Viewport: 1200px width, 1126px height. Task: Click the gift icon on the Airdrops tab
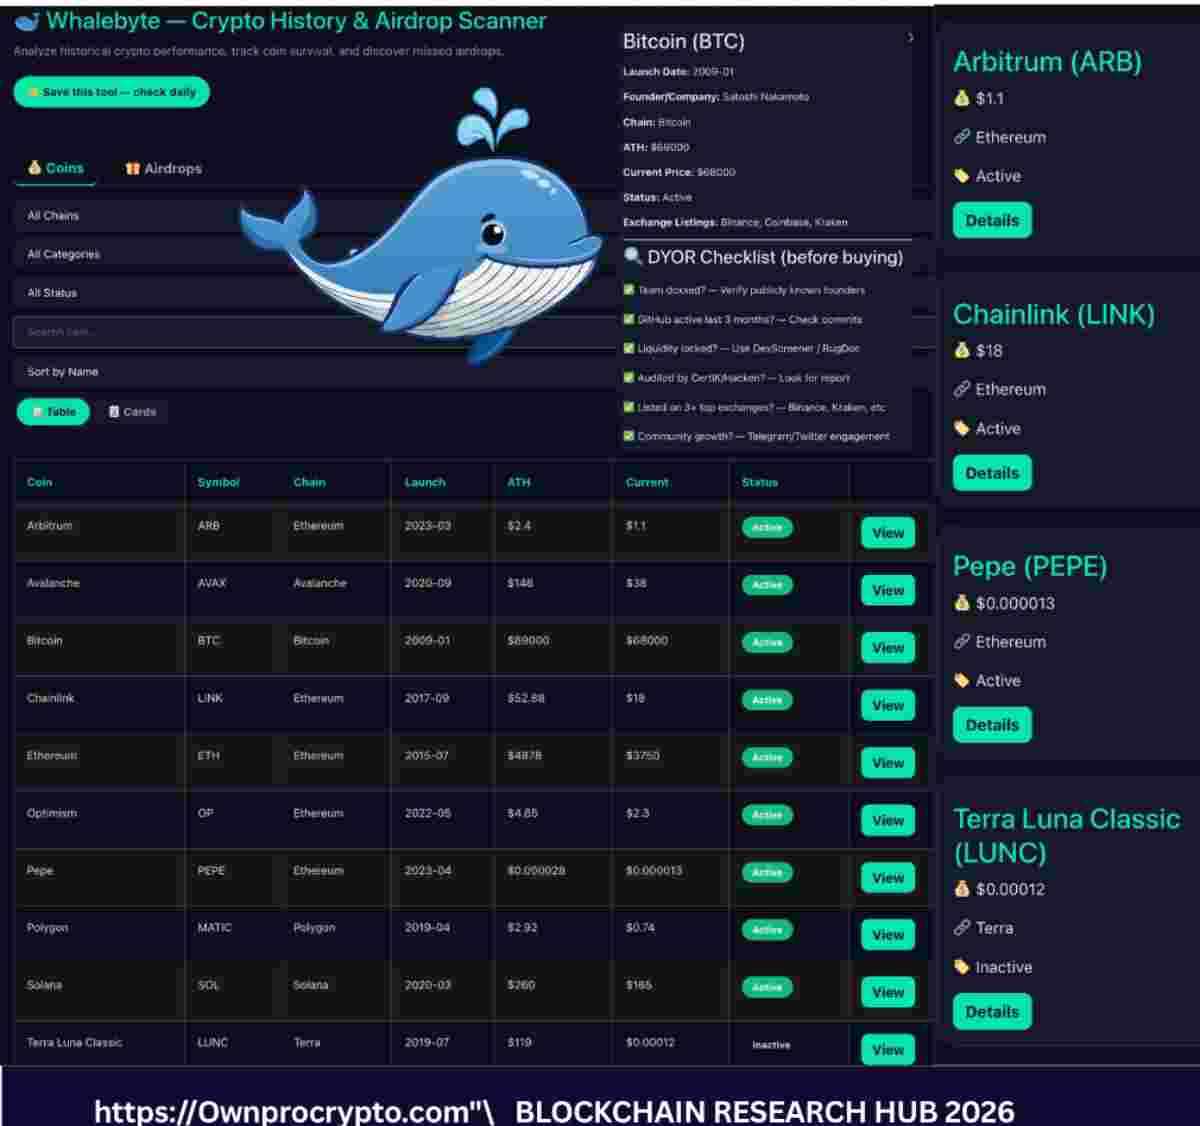point(132,168)
